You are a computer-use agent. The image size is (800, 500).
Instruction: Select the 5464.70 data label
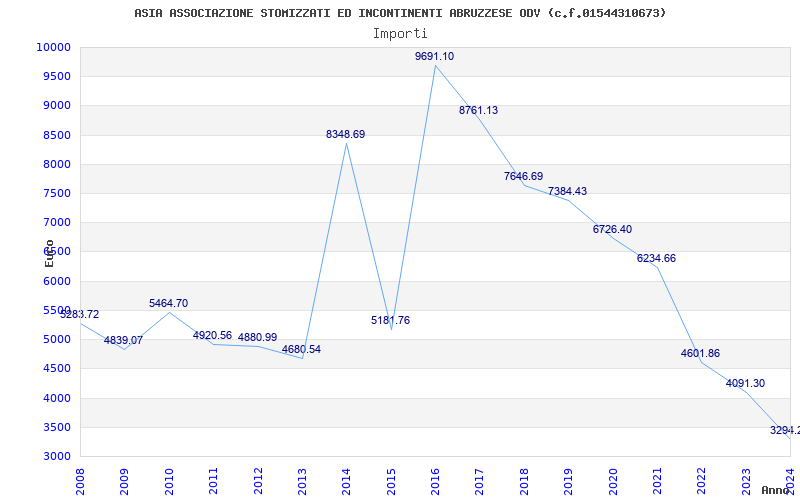point(168,304)
